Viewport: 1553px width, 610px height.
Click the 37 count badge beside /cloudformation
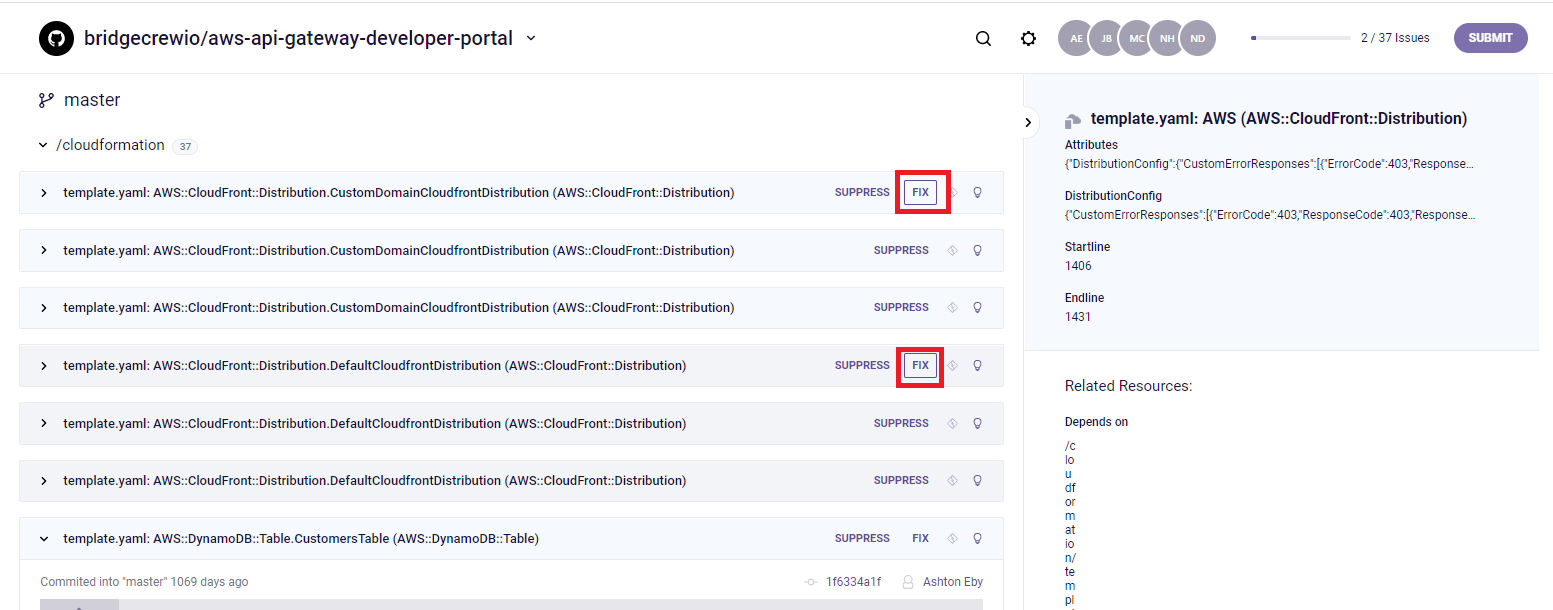click(x=185, y=147)
